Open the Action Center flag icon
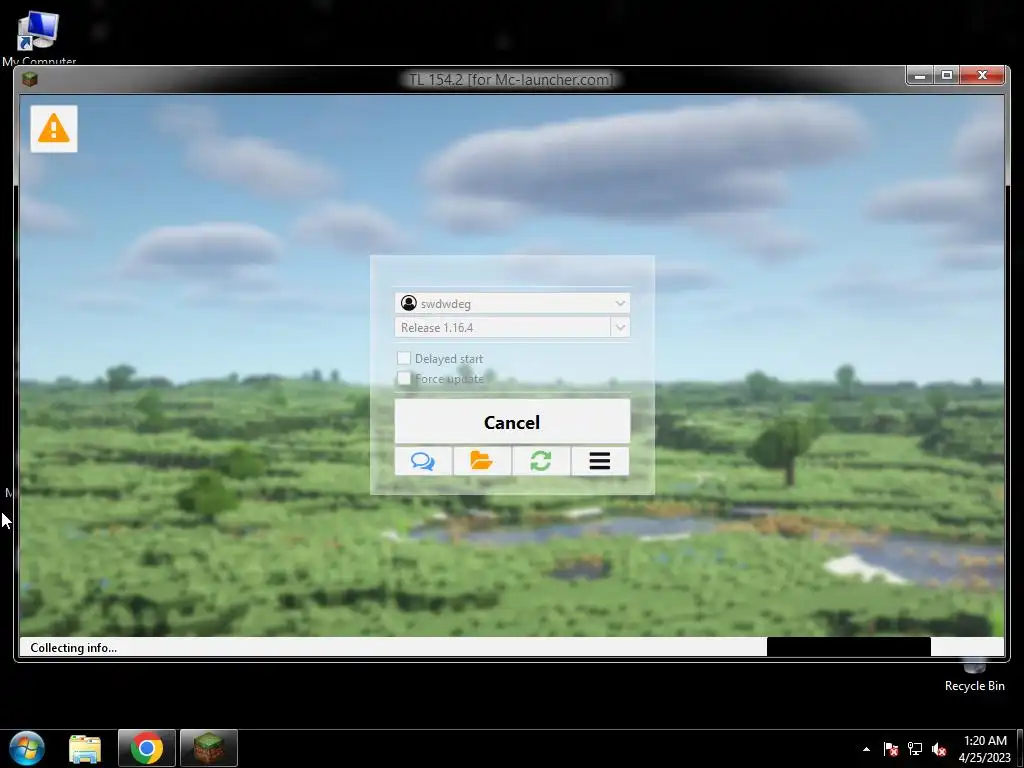1024x768 pixels. pyautogui.click(x=891, y=749)
